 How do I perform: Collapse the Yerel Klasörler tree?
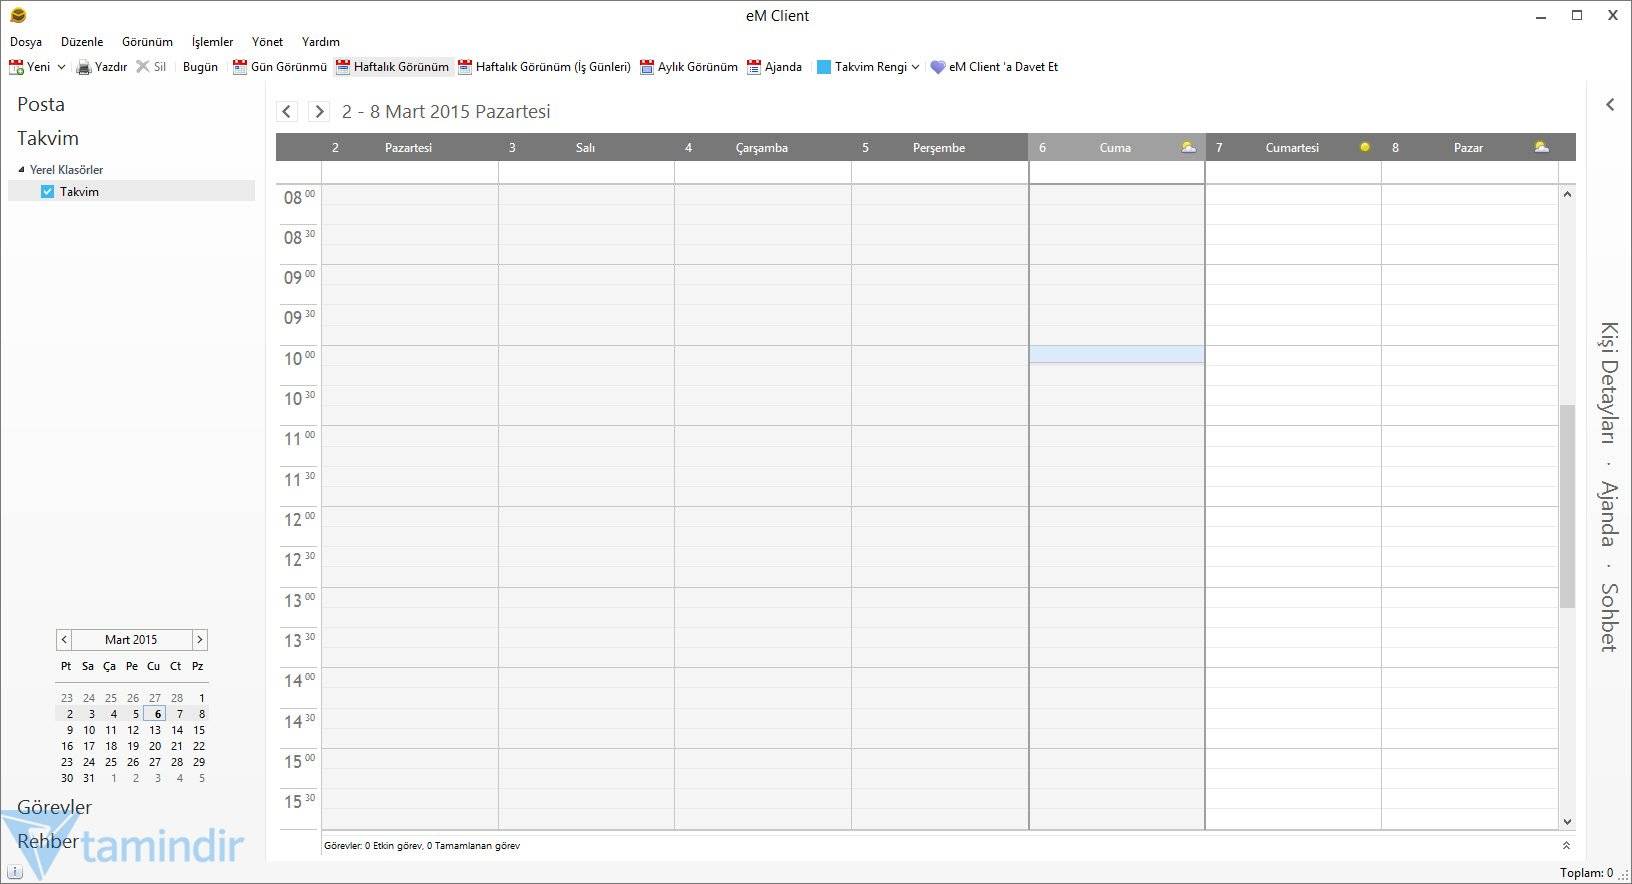click(21, 169)
